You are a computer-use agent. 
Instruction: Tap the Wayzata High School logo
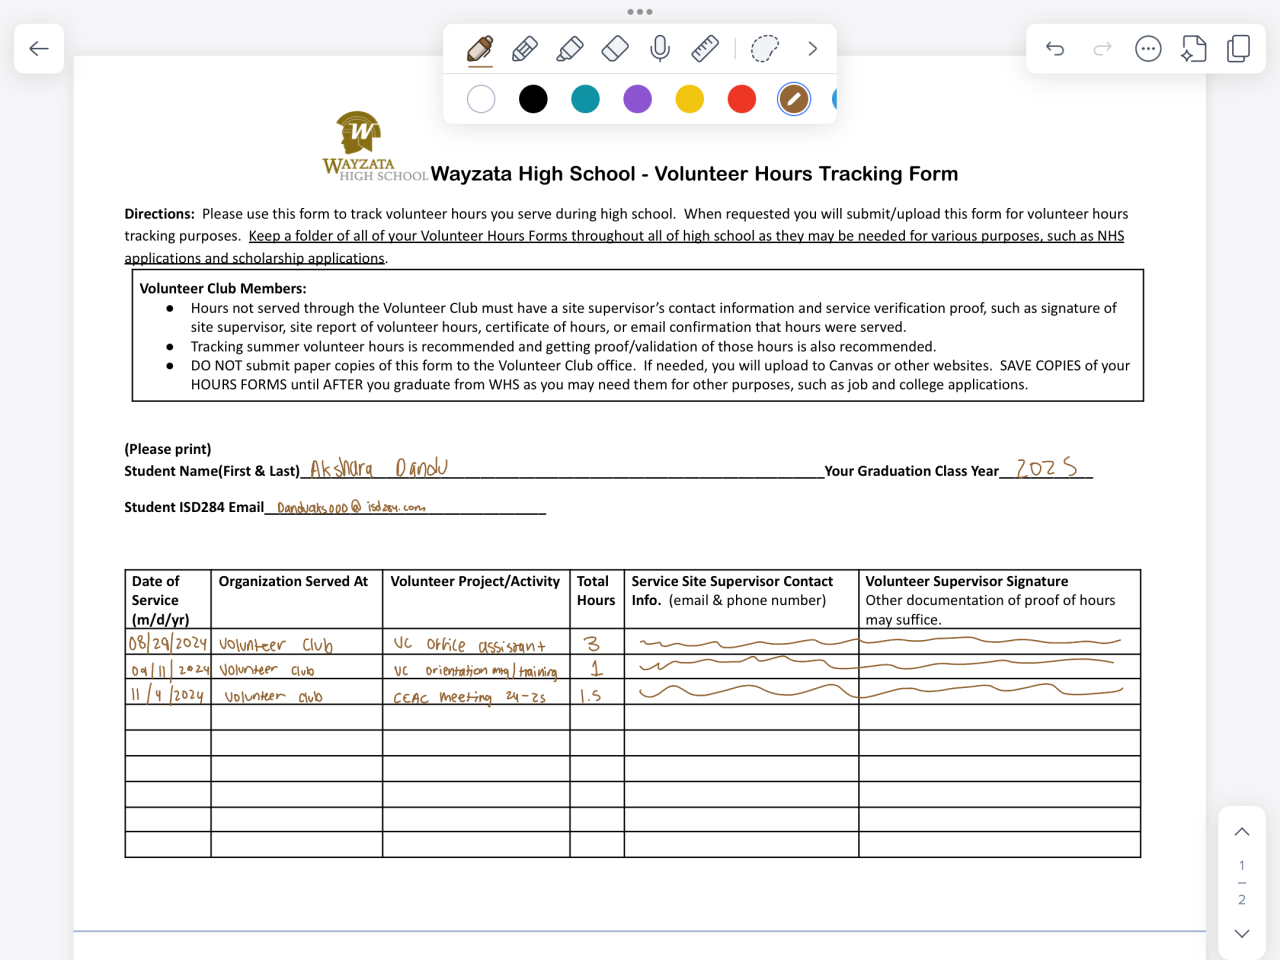tap(374, 146)
